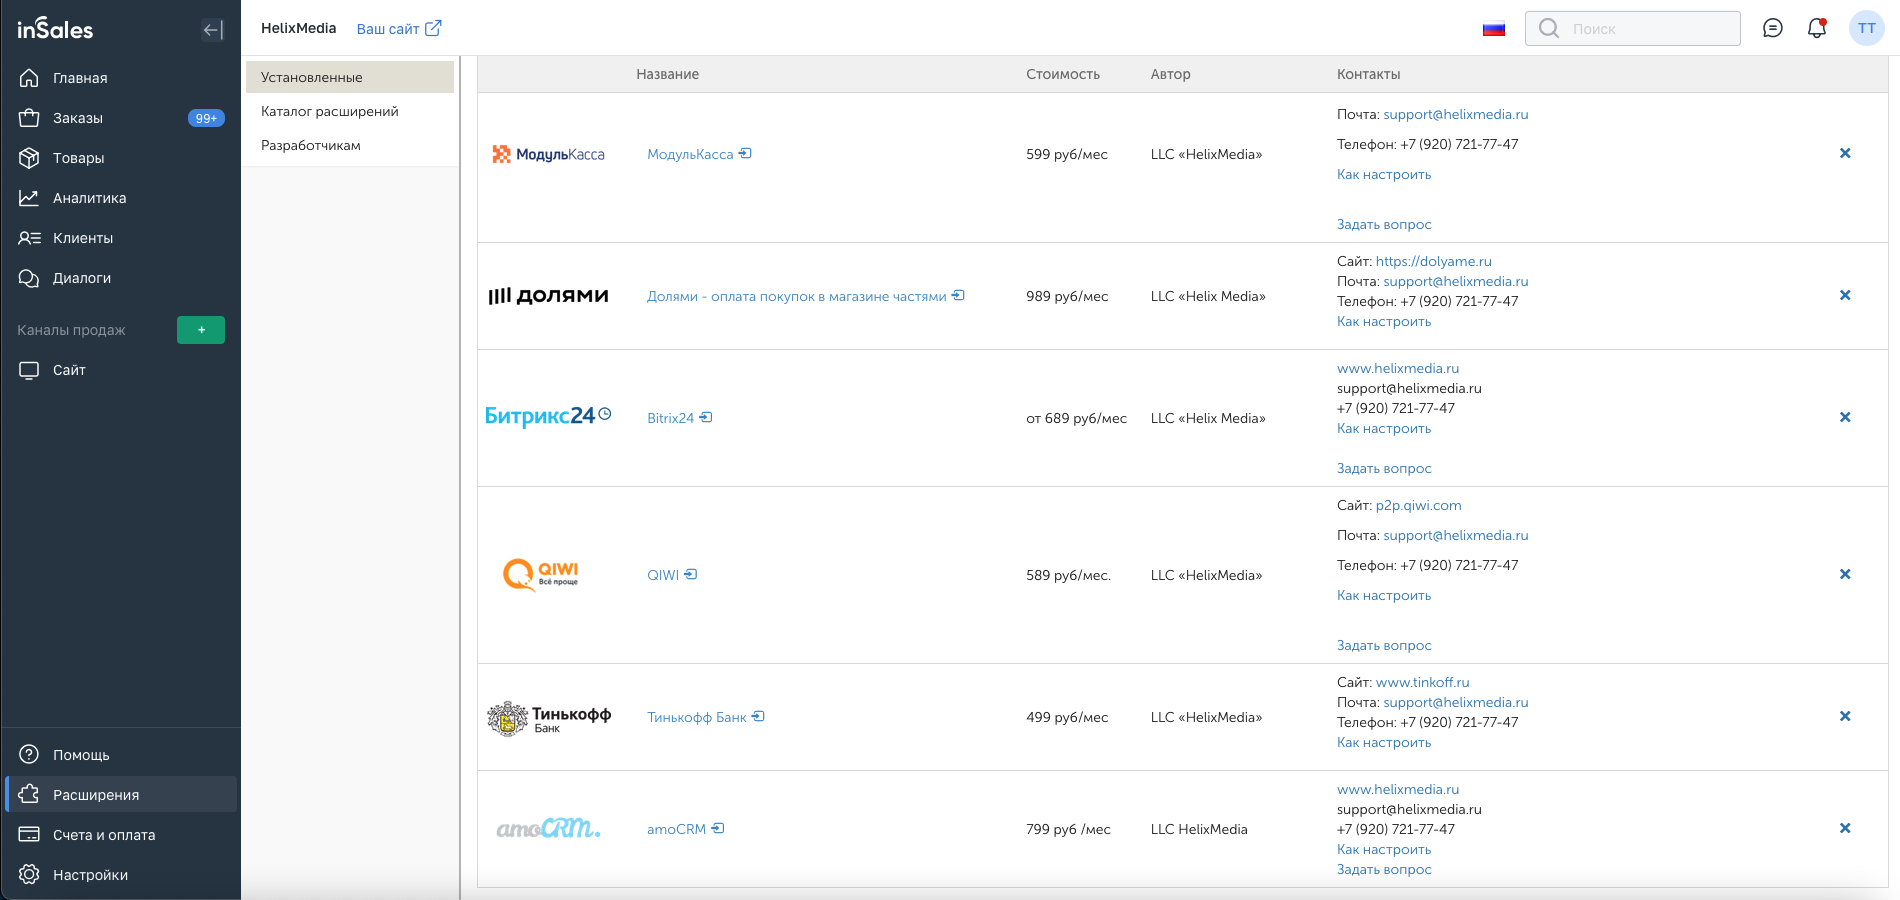Add a sales channel with the plus button

pyautogui.click(x=201, y=330)
